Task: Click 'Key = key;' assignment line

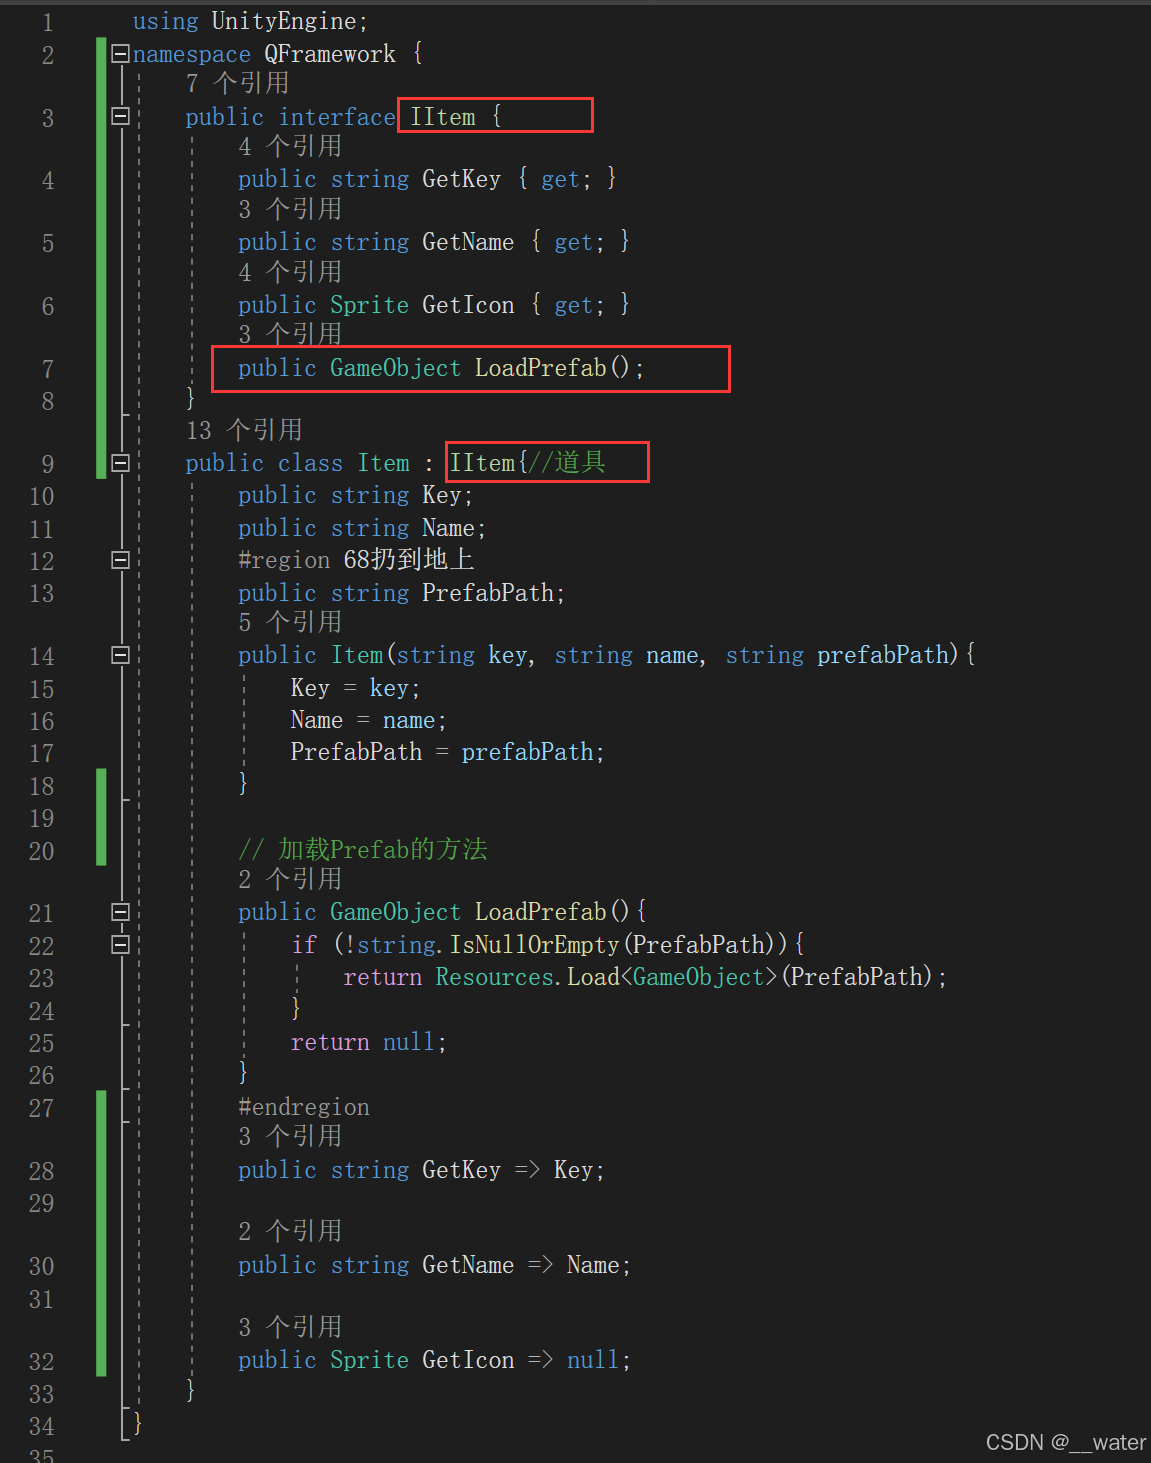Action: coord(355,688)
